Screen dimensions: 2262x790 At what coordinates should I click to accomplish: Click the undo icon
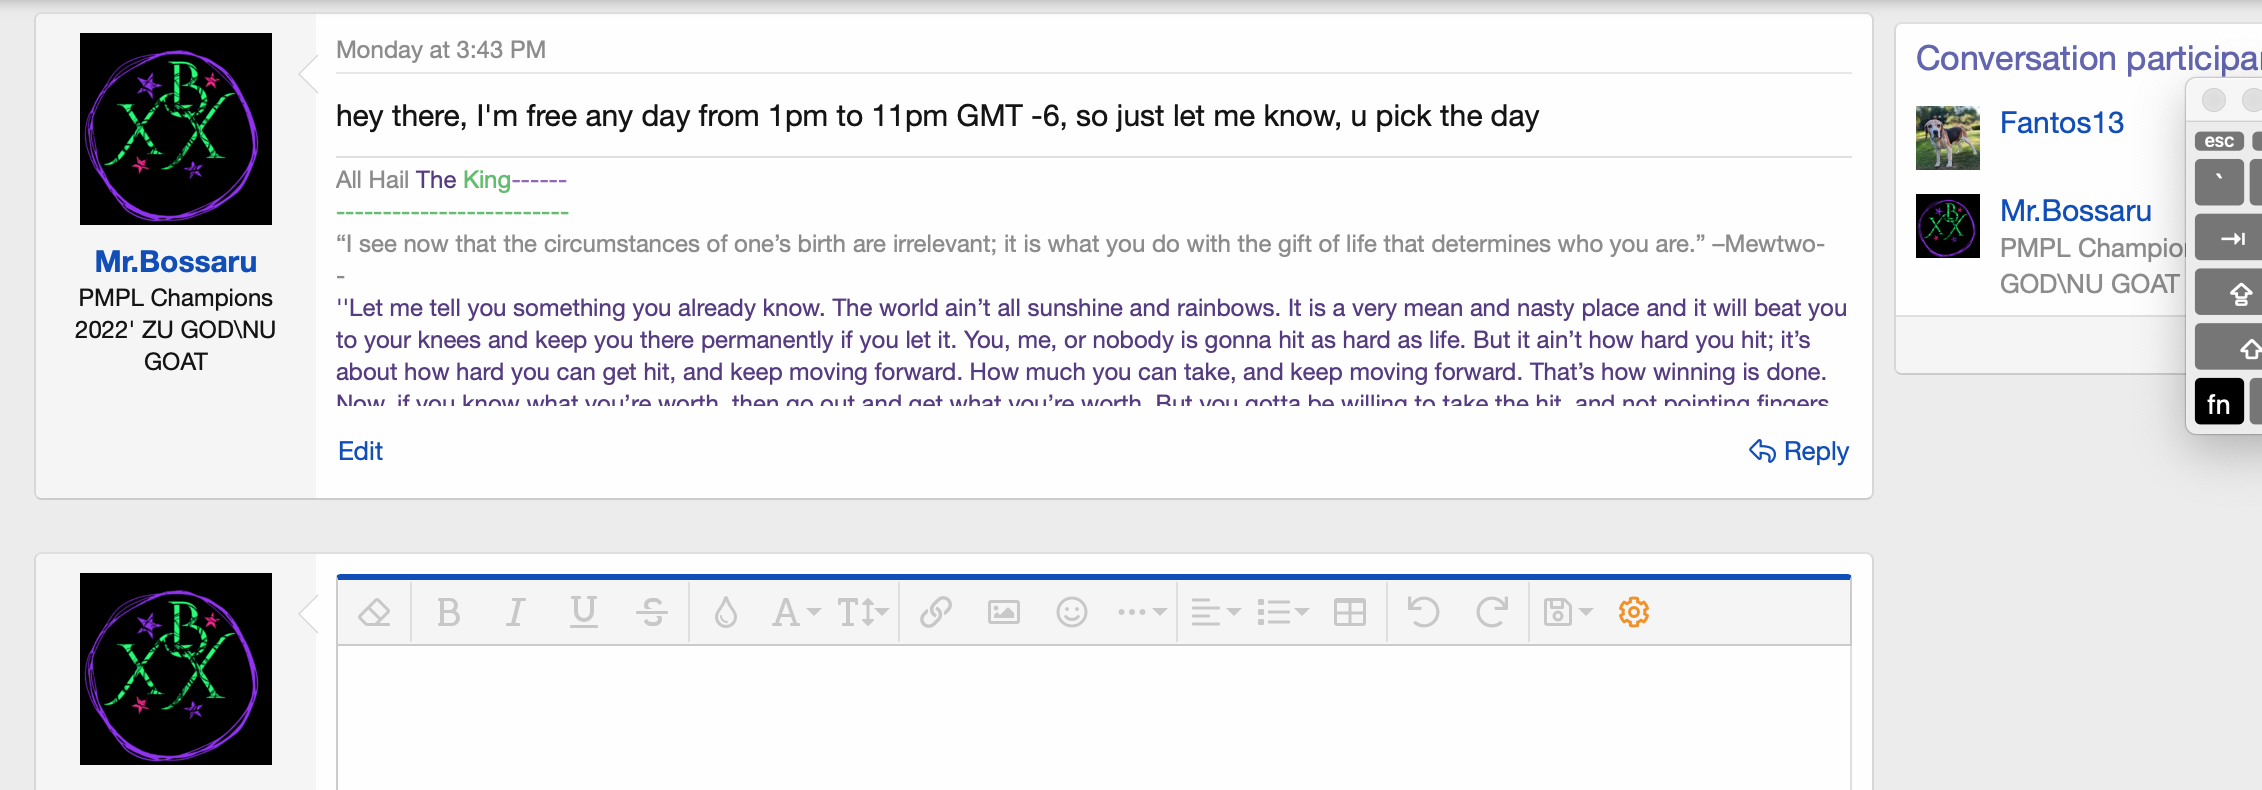click(1423, 612)
